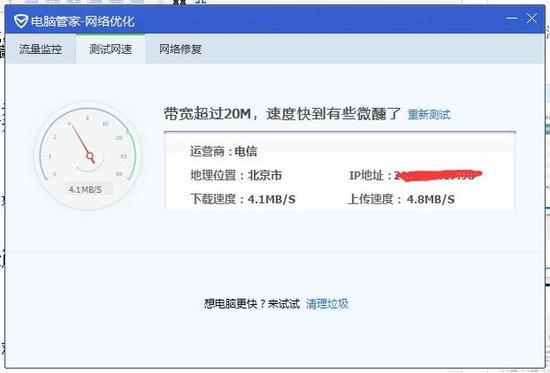
Task: Click the speedometer gauge dial
Action: click(x=88, y=156)
